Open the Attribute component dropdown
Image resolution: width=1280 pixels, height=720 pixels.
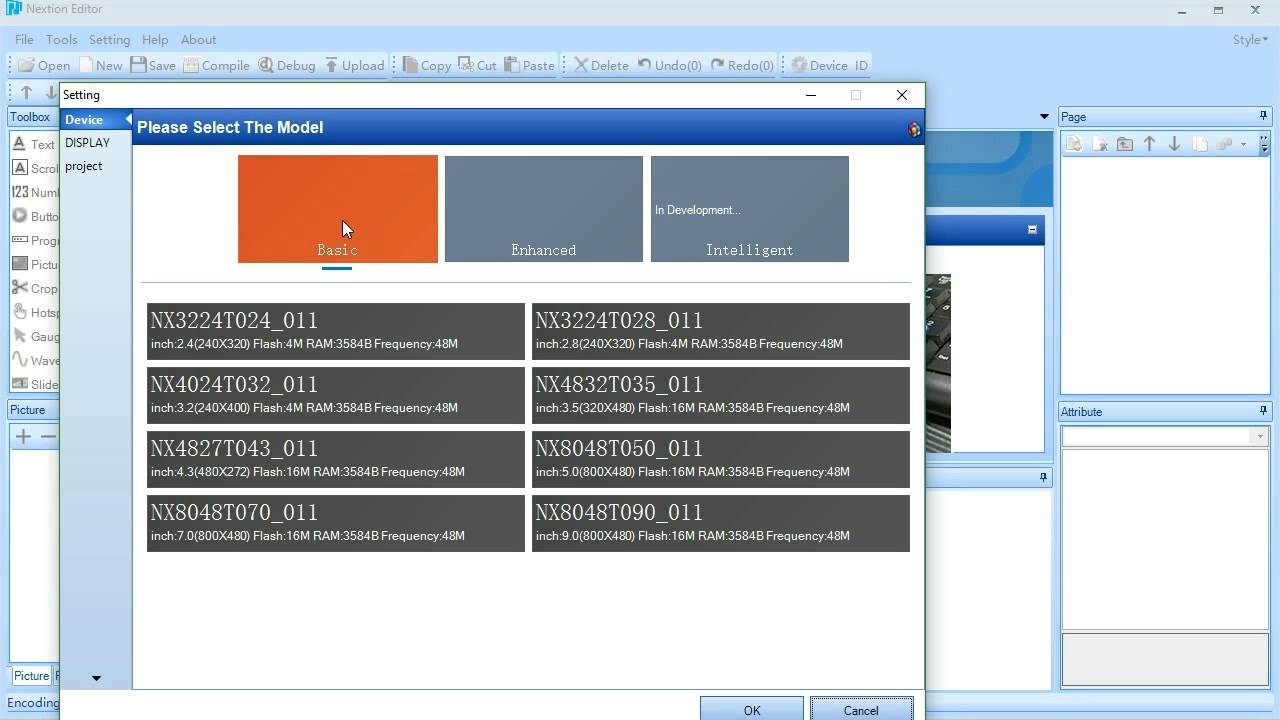[1259, 437]
